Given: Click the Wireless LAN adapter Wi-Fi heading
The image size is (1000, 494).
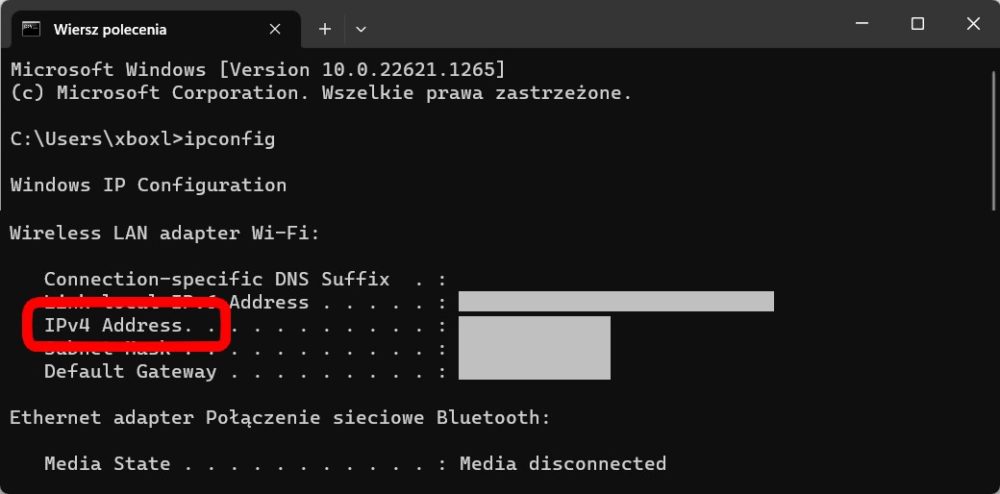Looking at the screenshot, I should point(165,233).
